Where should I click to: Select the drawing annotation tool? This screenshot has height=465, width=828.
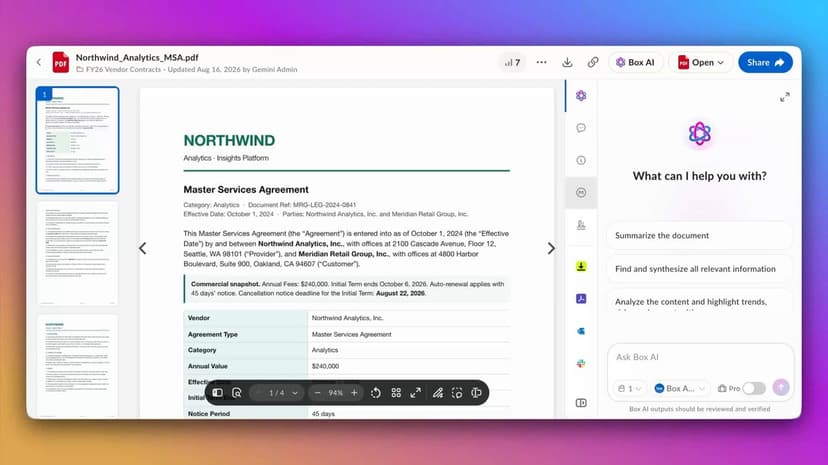tap(438, 393)
